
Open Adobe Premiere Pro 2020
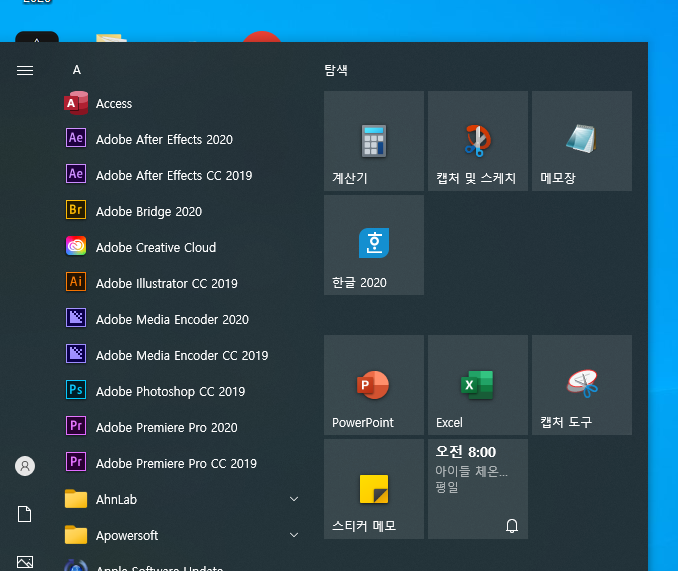(182, 427)
